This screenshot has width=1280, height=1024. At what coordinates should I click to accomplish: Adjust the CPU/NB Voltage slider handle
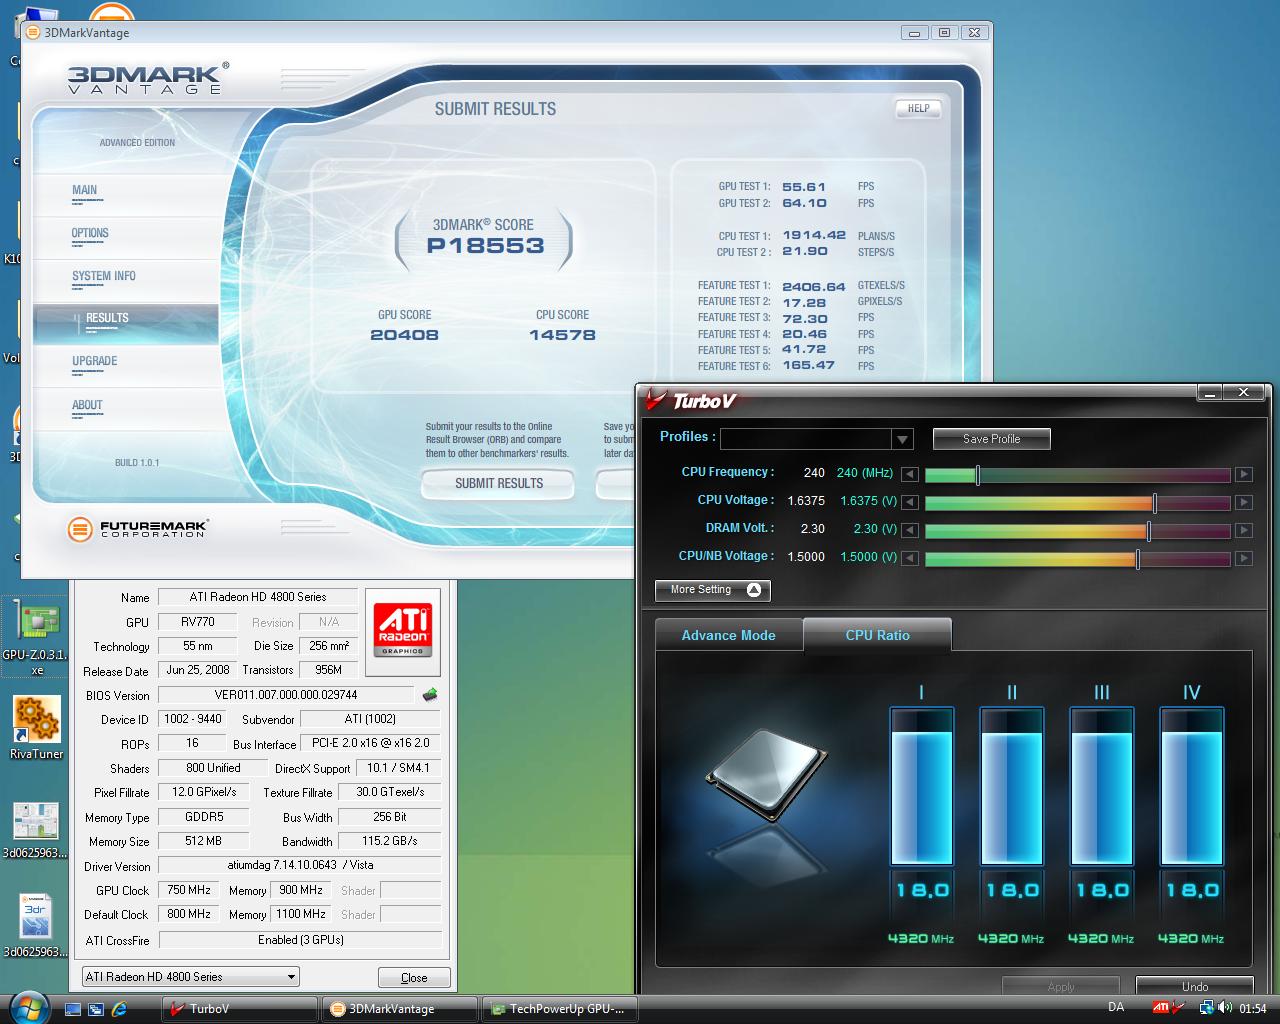pyautogui.click(x=1138, y=559)
